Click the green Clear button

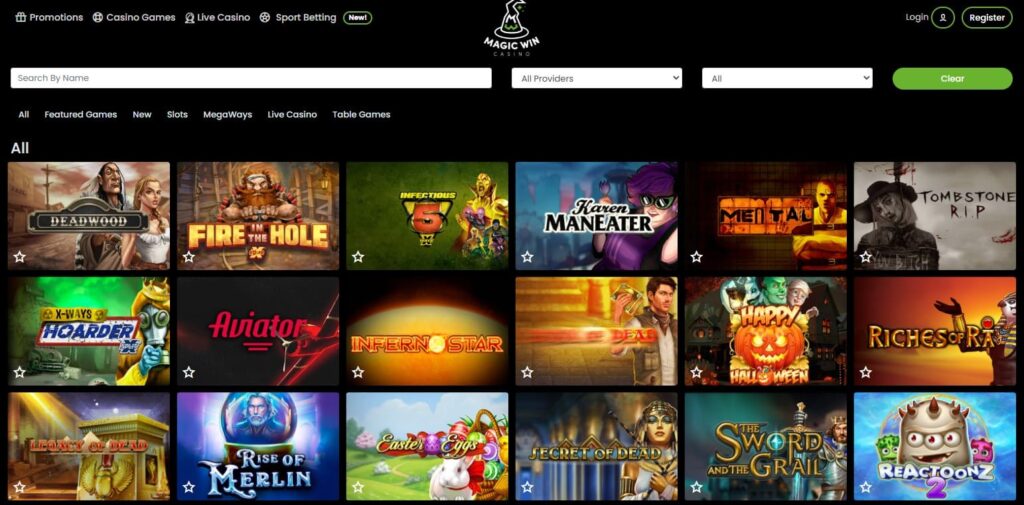[952, 78]
